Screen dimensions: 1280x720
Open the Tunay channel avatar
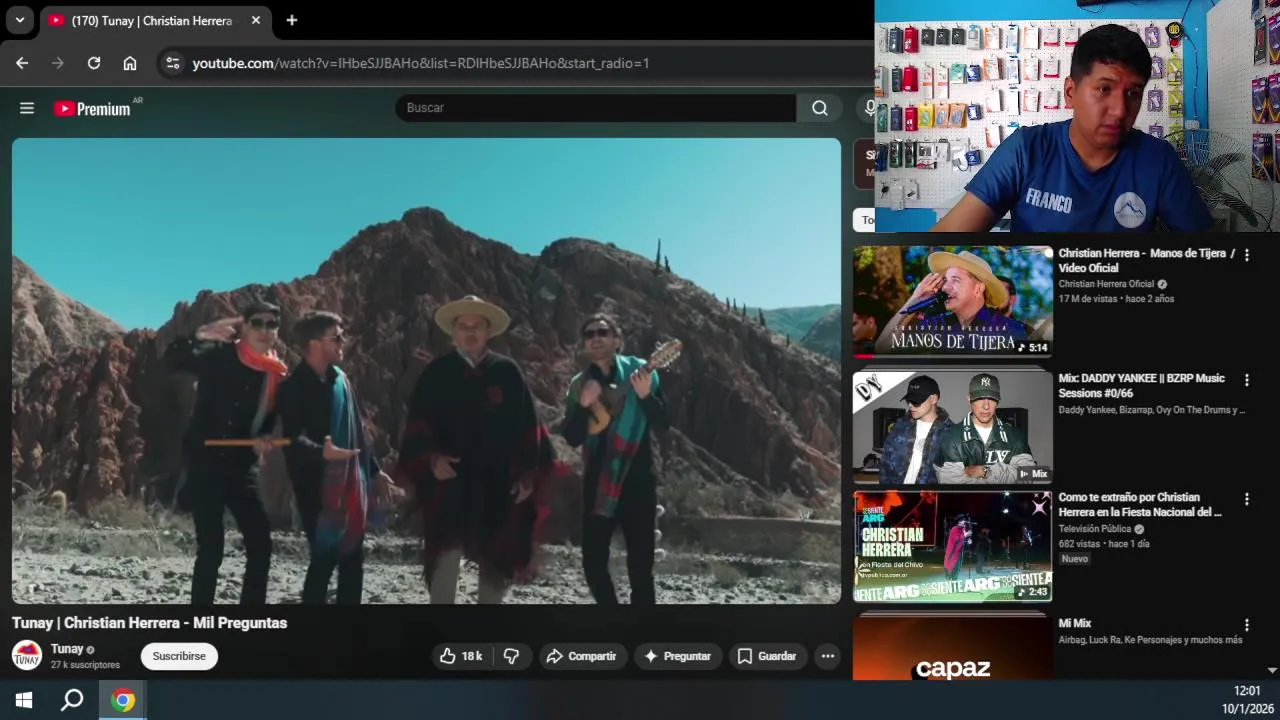pos(27,655)
